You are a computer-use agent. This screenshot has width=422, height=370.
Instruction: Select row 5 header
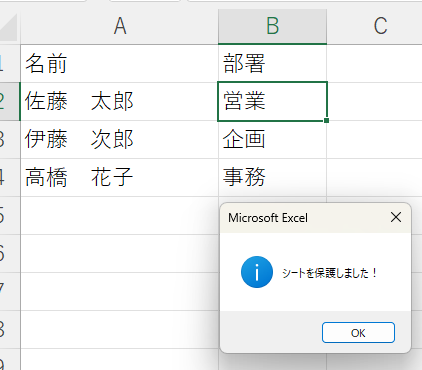10,215
